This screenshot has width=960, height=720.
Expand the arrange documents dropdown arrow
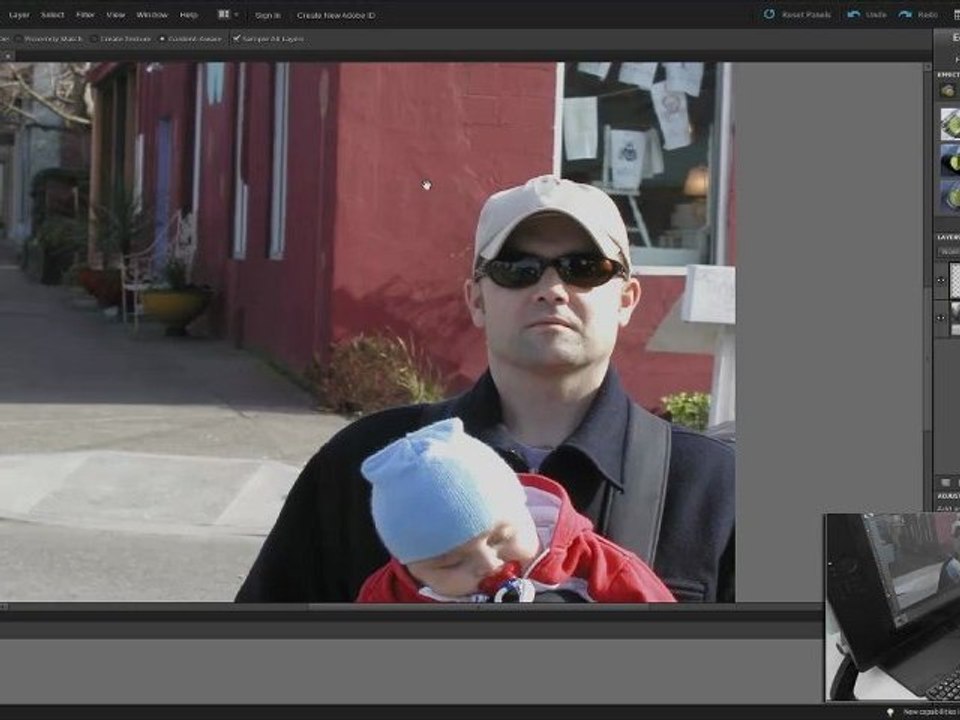[x=236, y=15]
